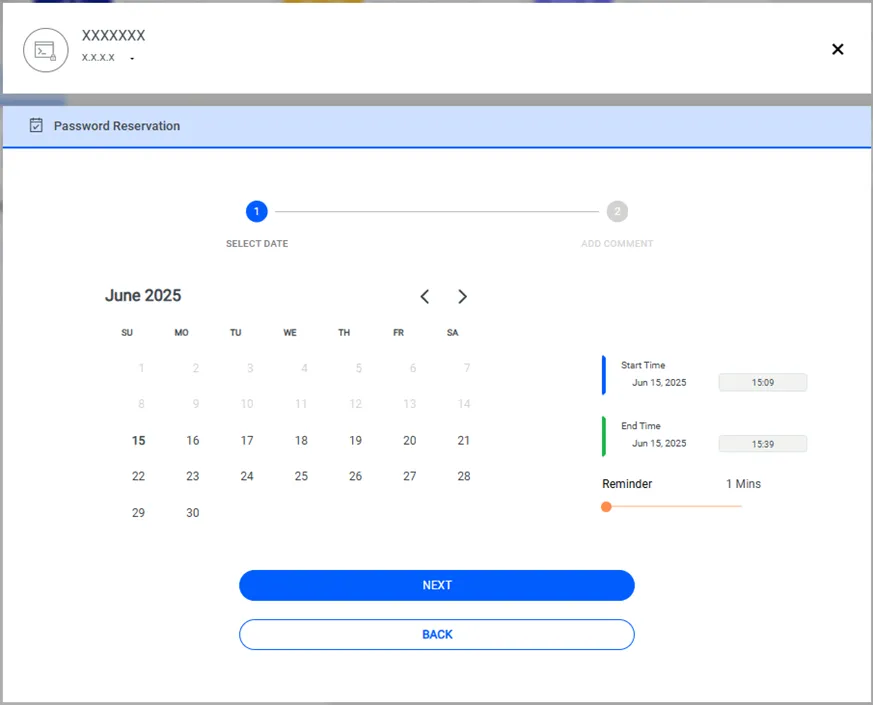Click the disabled date 1 in June
Screen dimensions: 873x705
pyautogui.click(x=141, y=368)
